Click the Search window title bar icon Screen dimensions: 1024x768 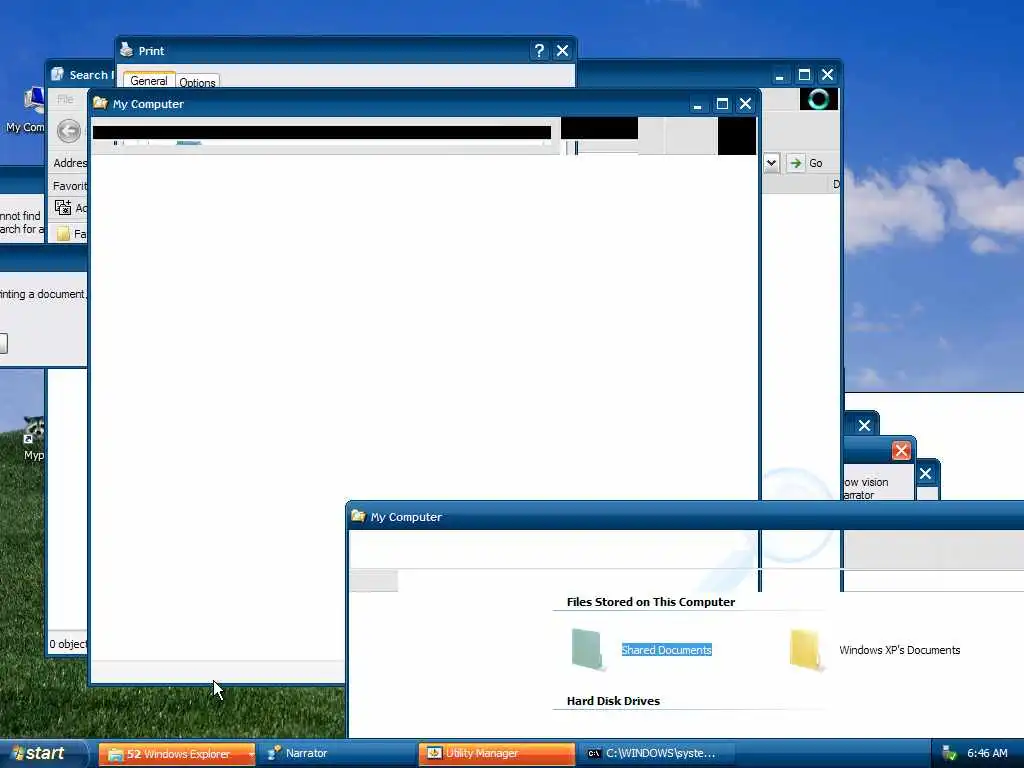tap(58, 74)
